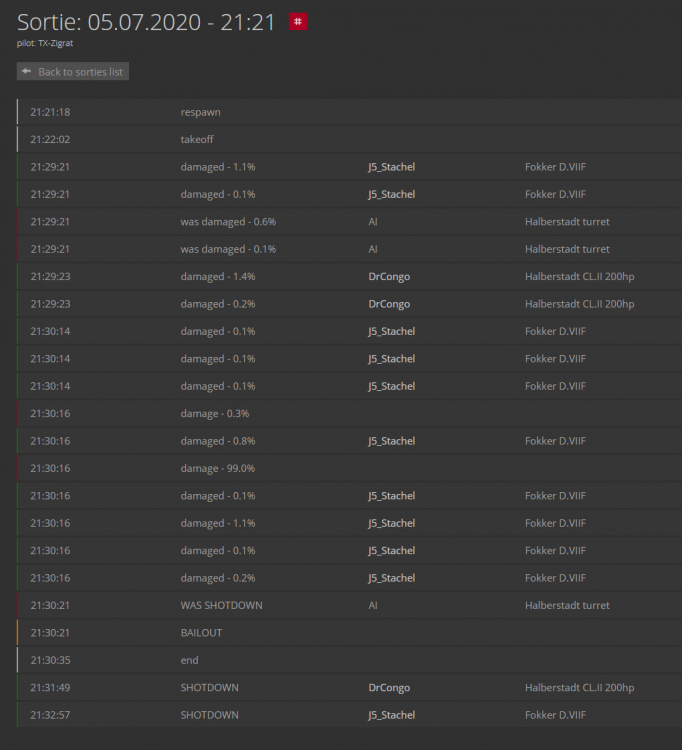This screenshot has height=750, width=682.
Task: Open DrCongo in the 21:31:49 SHOTDOWN row
Action: [389, 688]
